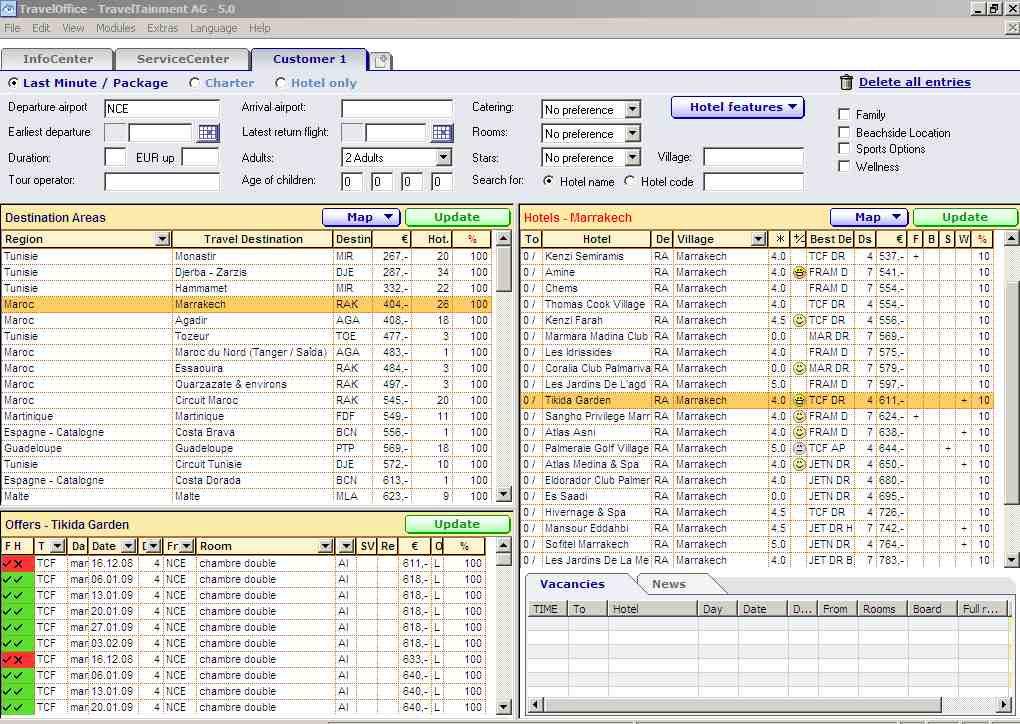Switch to the ServiceCenter tab

point(183,59)
